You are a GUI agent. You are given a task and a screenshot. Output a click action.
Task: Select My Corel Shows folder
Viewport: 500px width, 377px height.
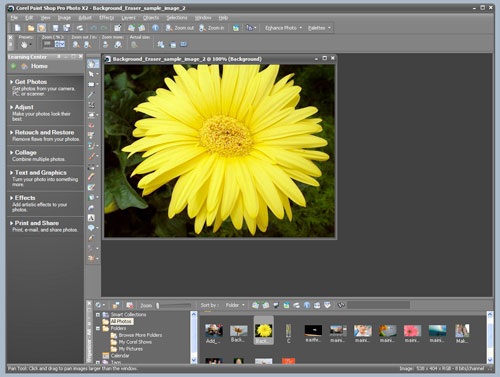tap(135, 342)
